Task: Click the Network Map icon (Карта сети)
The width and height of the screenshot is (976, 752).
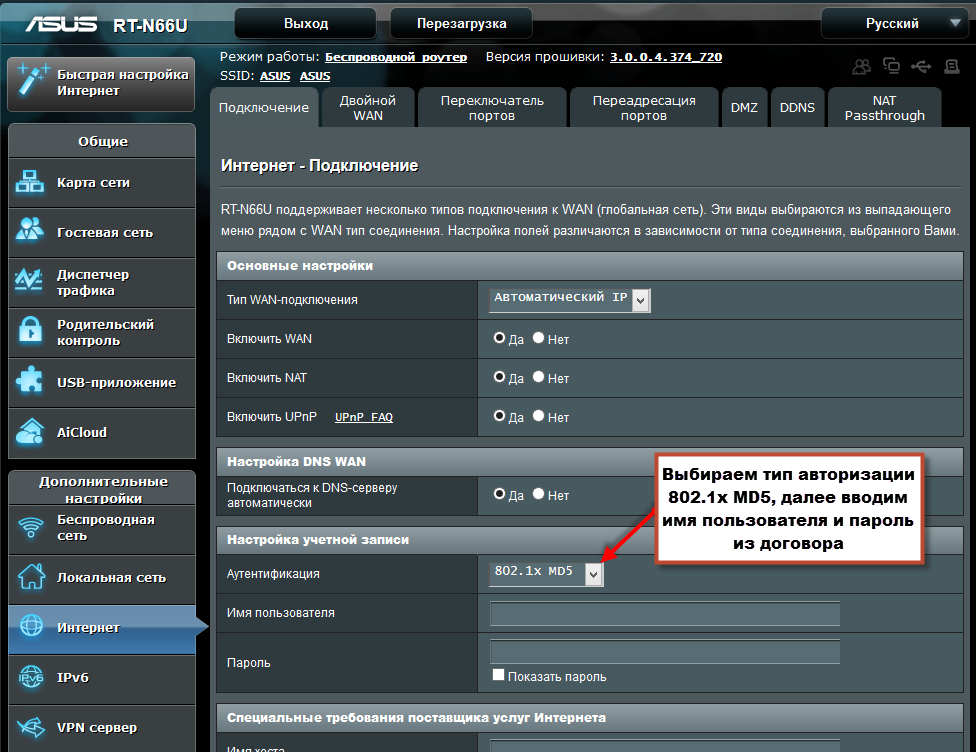Action: coord(30,182)
